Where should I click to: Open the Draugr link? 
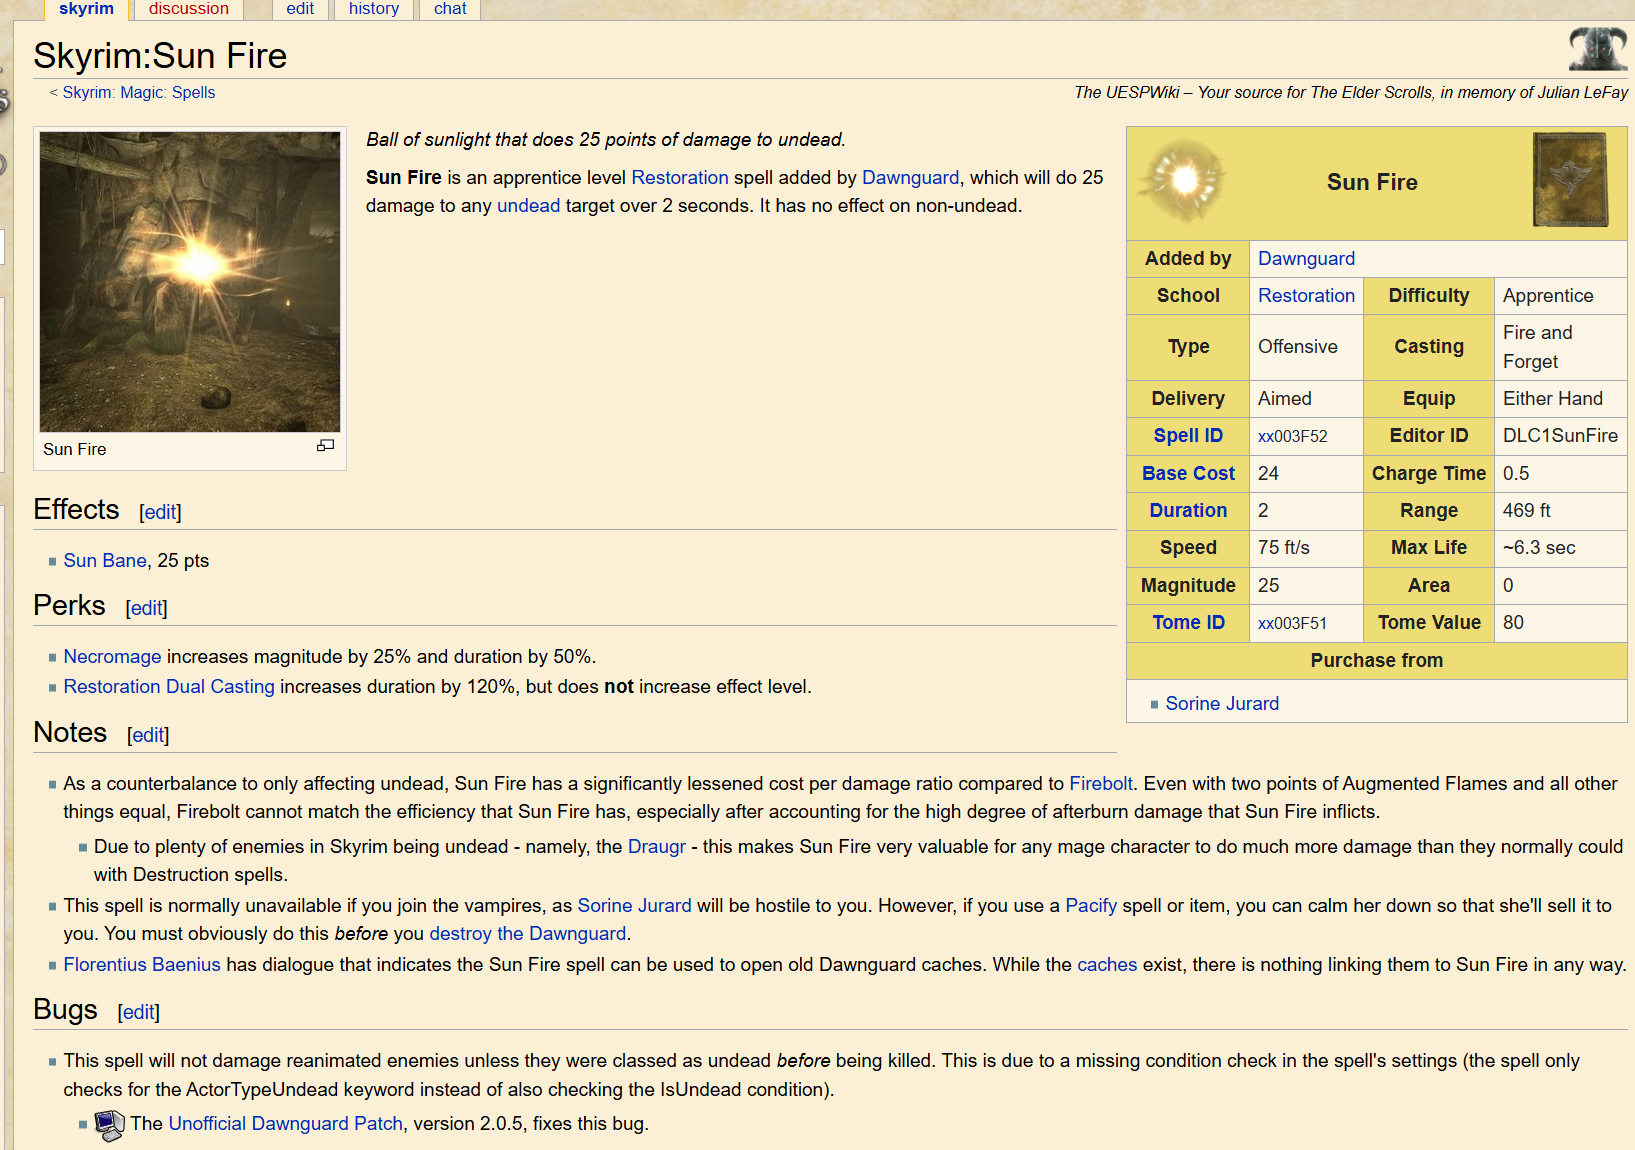tap(657, 847)
